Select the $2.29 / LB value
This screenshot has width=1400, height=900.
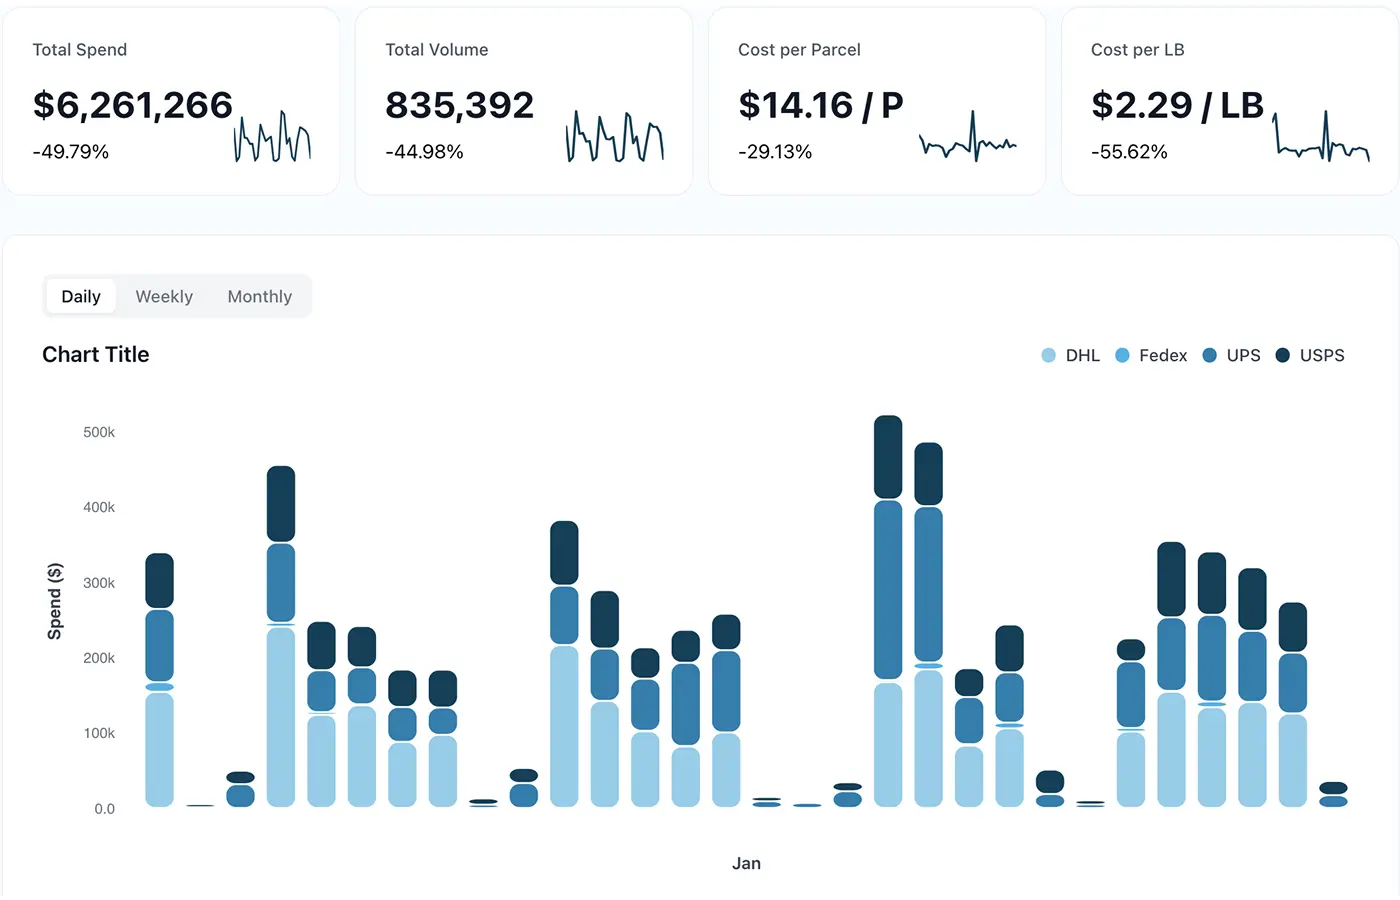click(x=1178, y=105)
